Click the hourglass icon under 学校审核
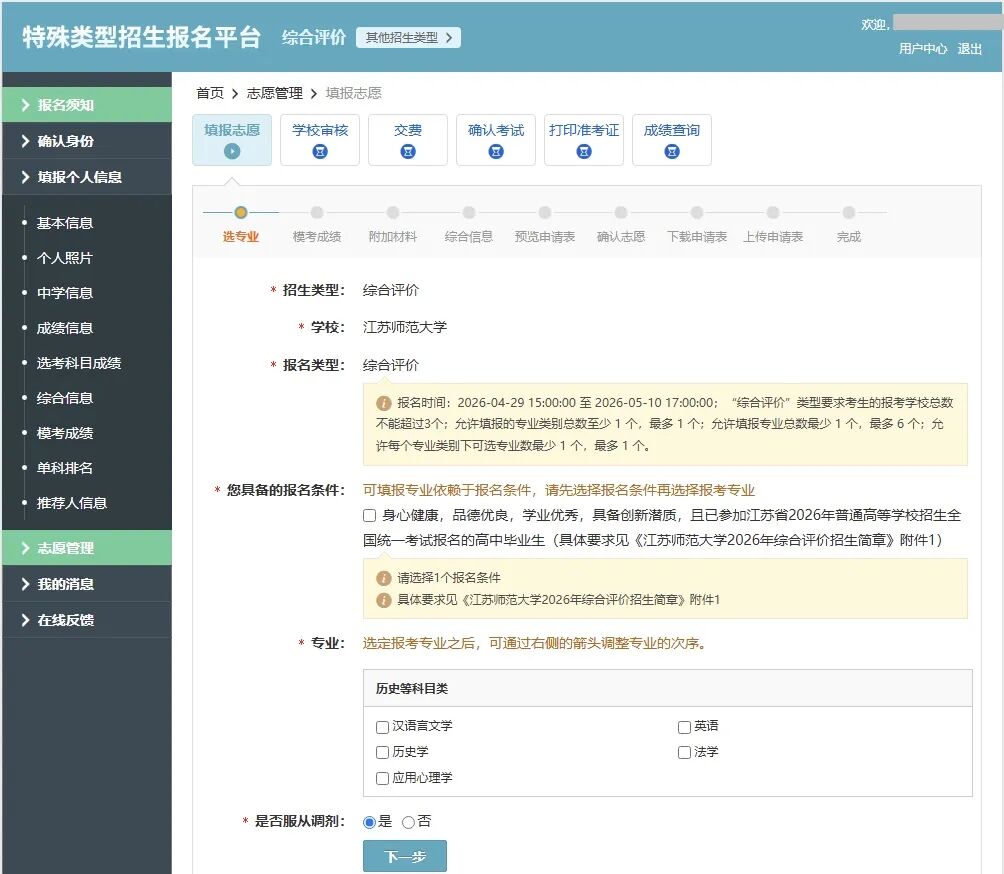The height and width of the screenshot is (874, 1004). tap(320, 152)
